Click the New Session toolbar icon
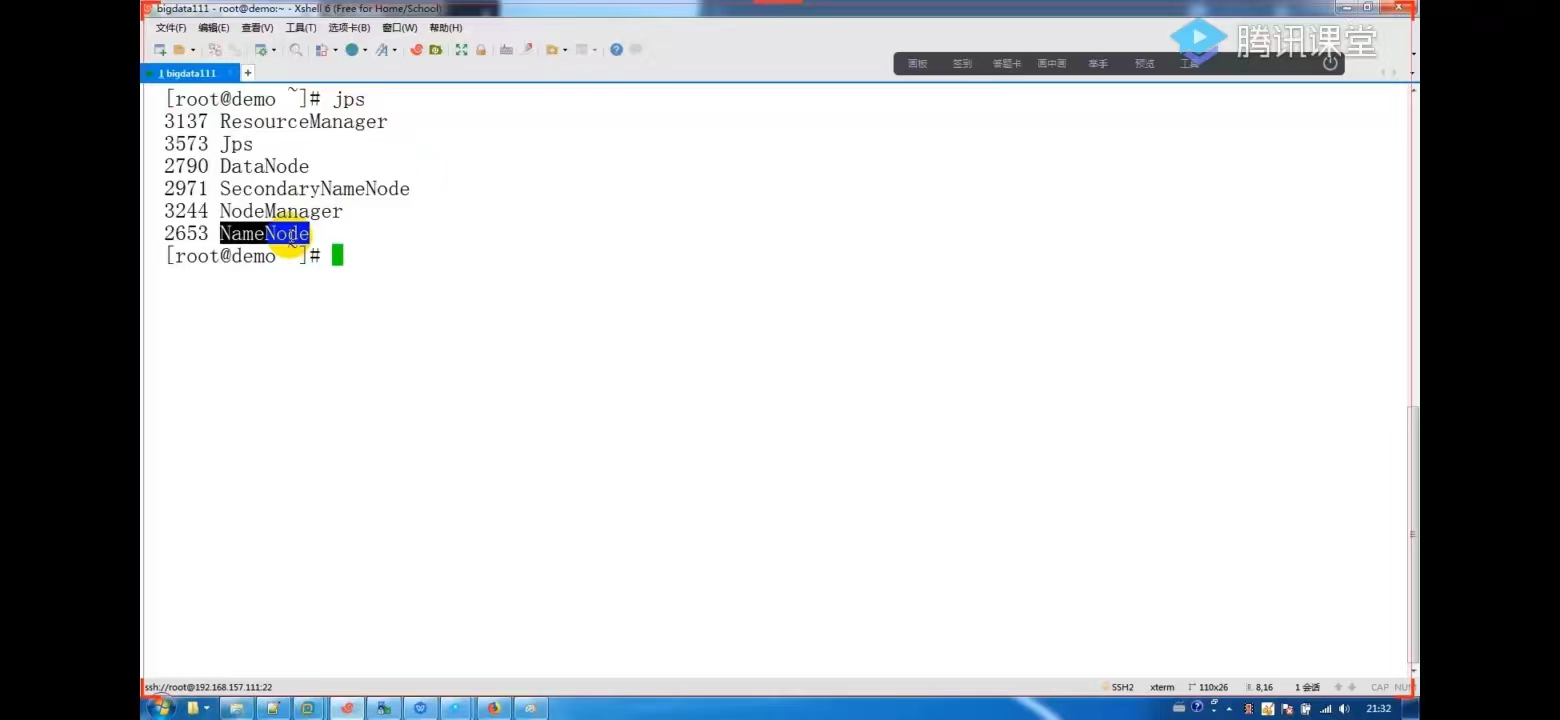This screenshot has width=1560, height=720. coord(160,50)
